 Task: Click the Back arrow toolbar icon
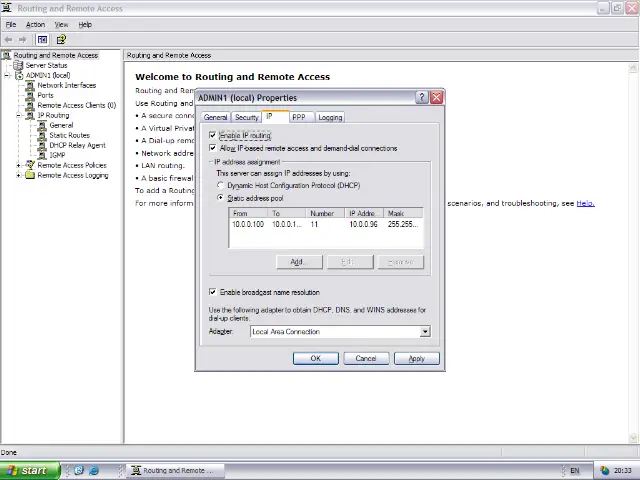point(8,40)
